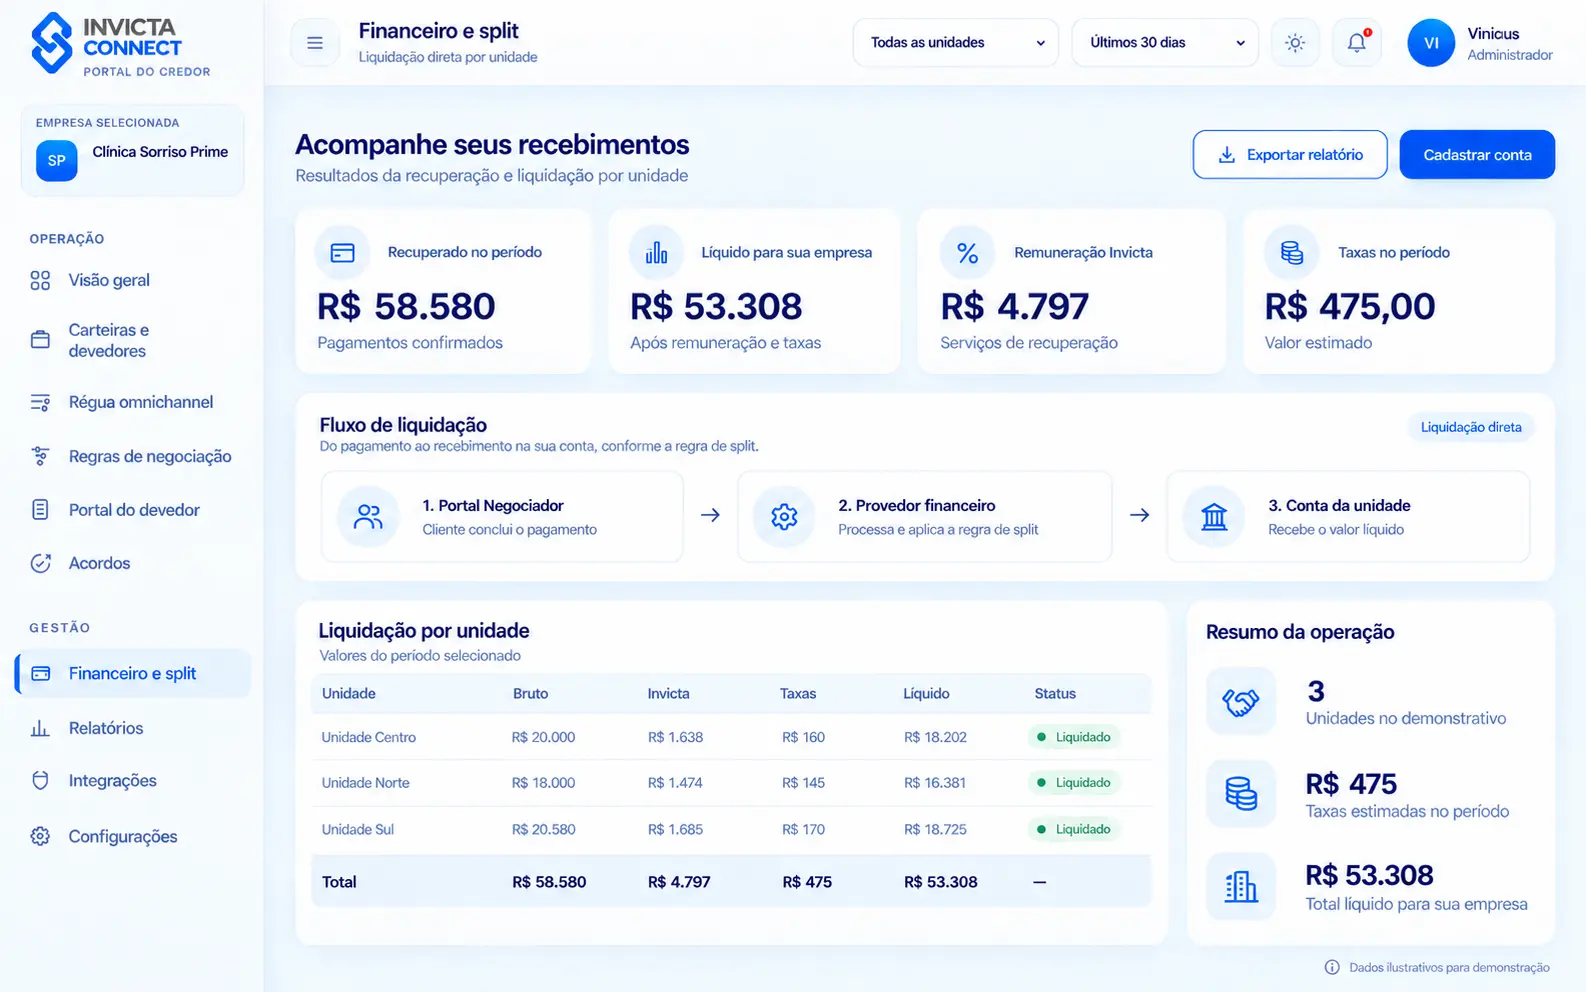Click the SP company badge

(x=57, y=160)
